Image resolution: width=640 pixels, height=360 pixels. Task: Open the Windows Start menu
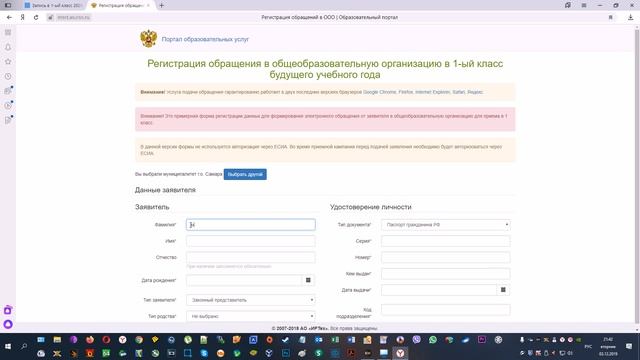[x=8, y=347]
